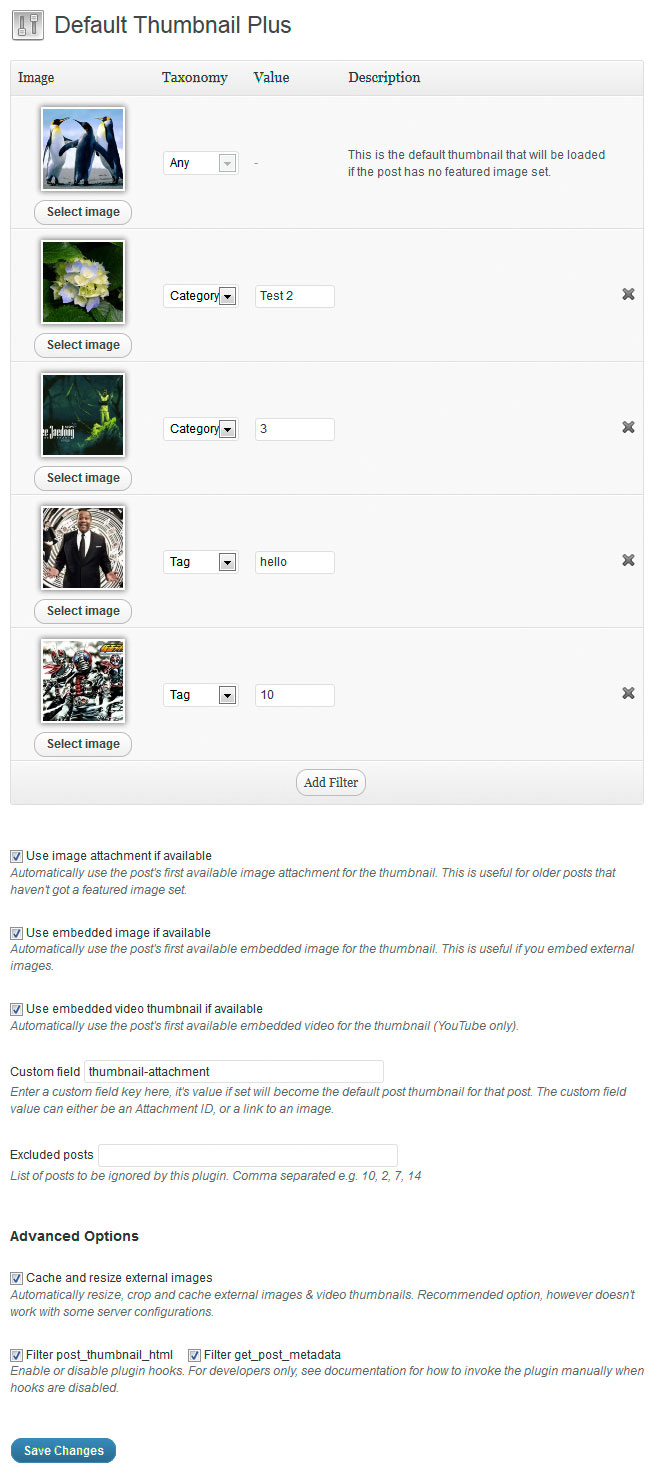This screenshot has height=1478, width=652.
Task: Click the Default Thumbnail Plus page title
Action: (173, 25)
